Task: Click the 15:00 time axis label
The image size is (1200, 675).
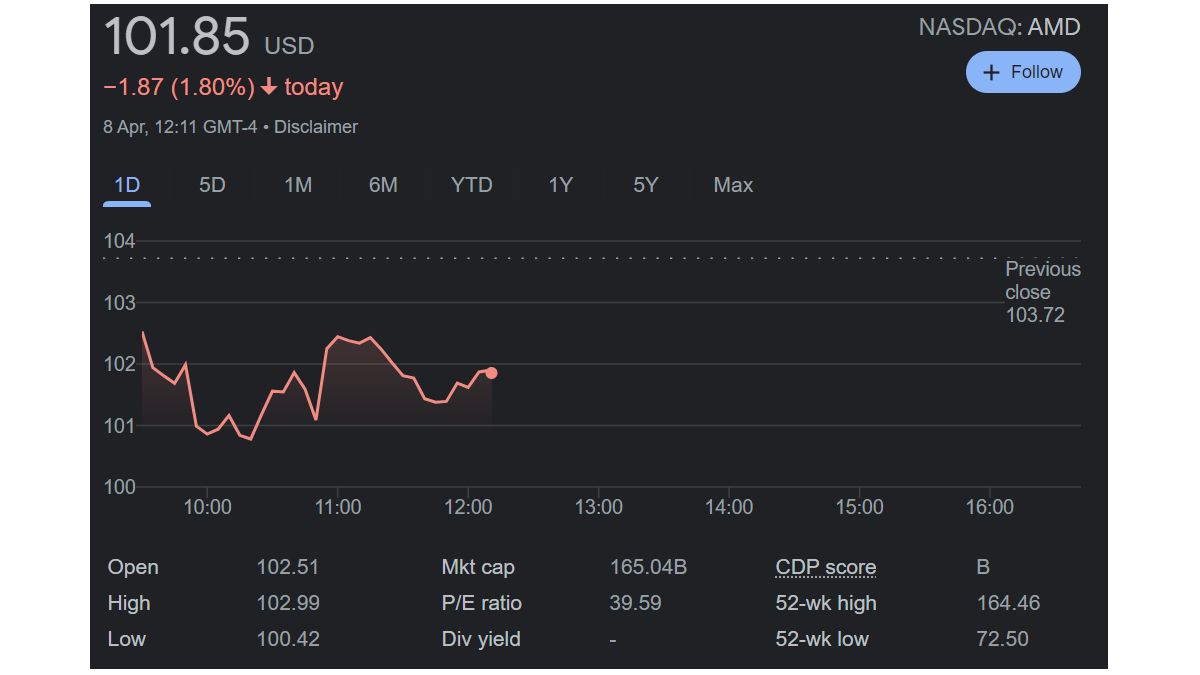Action: (x=859, y=507)
